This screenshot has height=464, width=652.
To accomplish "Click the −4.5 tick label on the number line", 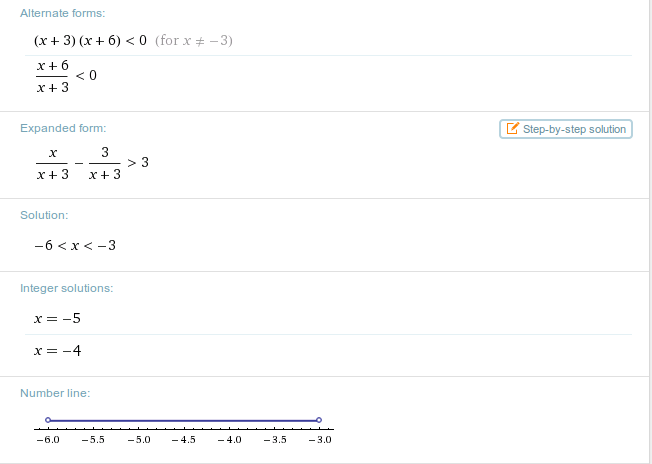I will 182,439.
